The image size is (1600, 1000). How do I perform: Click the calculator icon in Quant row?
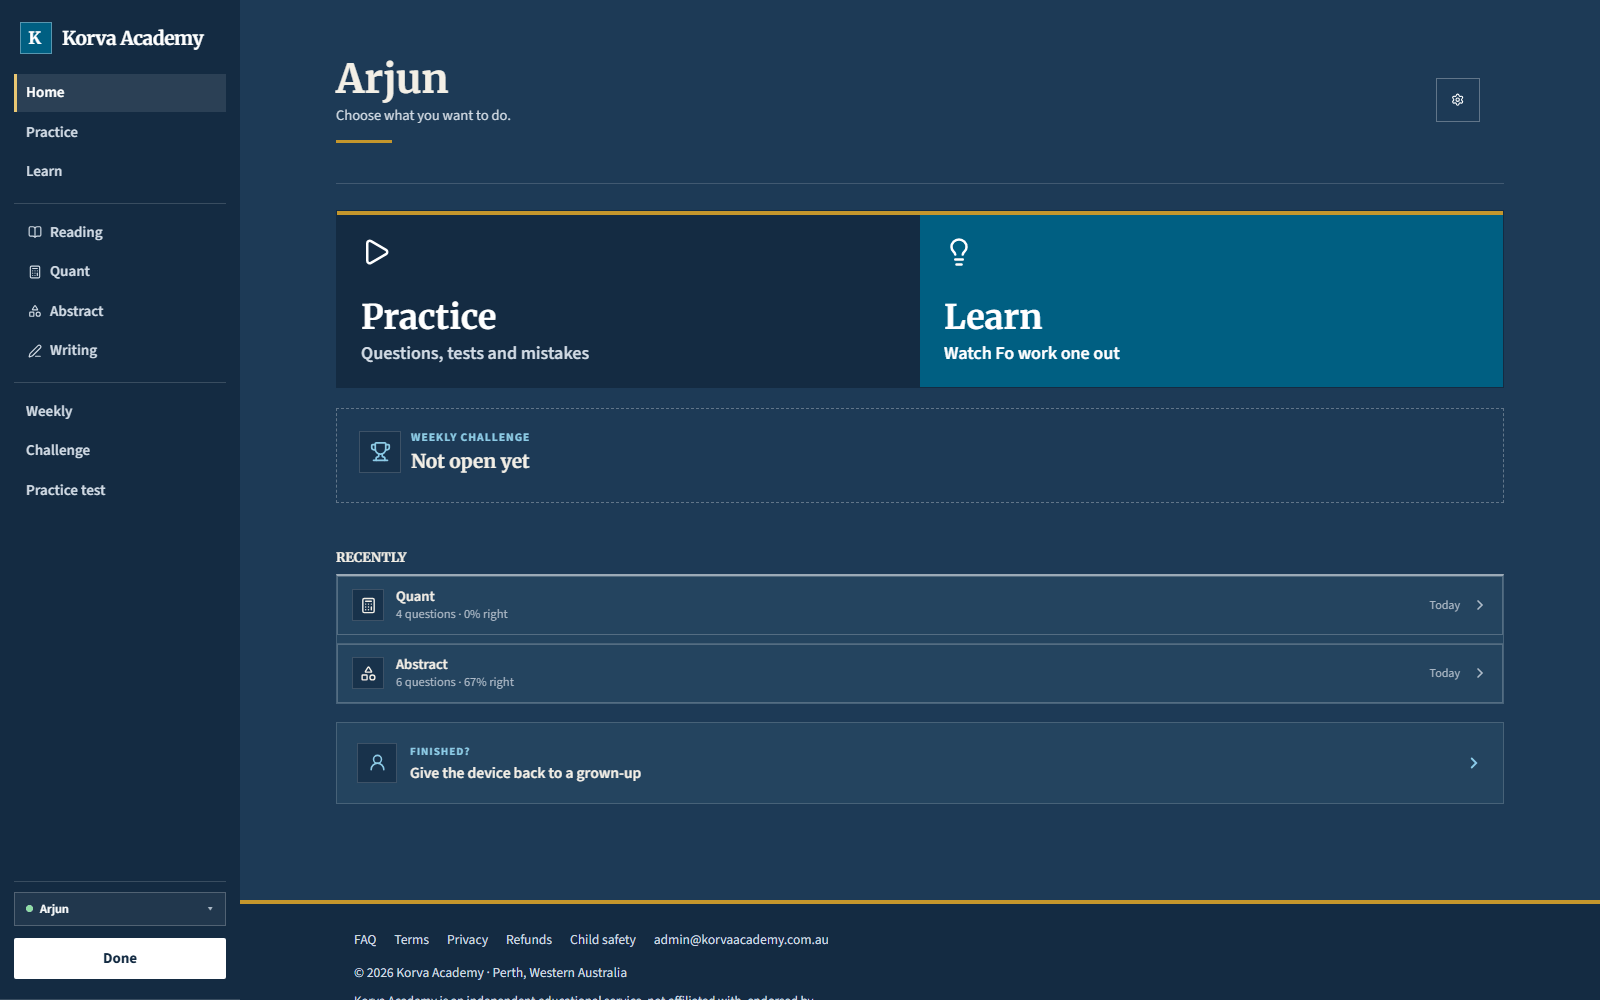tap(368, 605)
